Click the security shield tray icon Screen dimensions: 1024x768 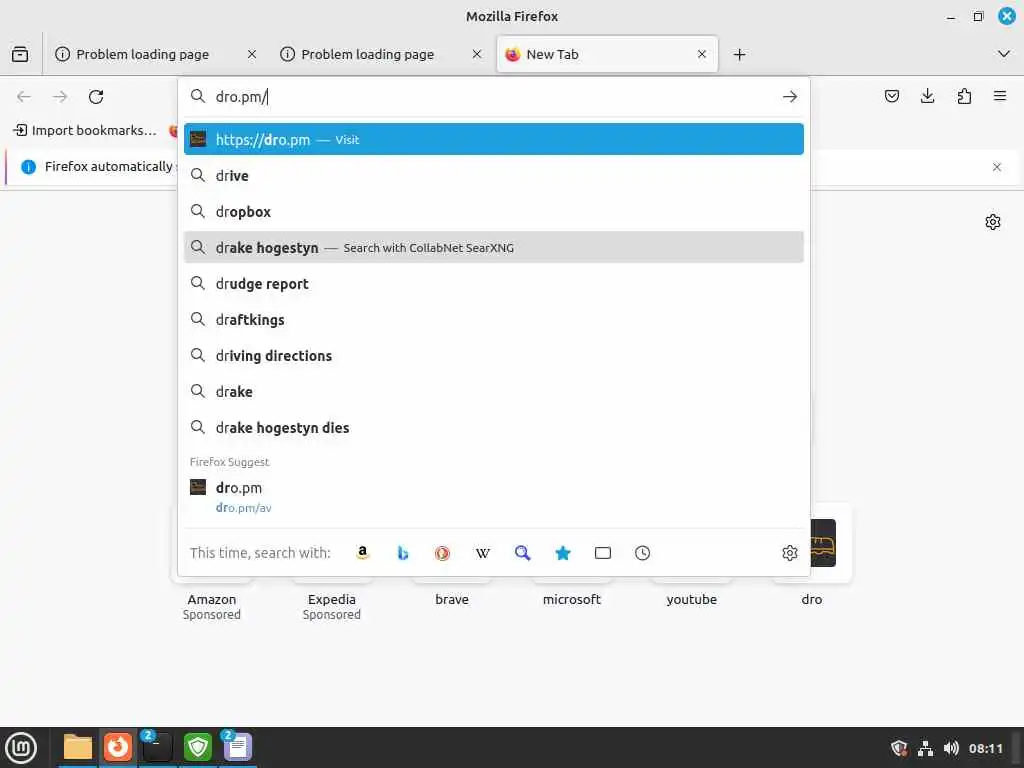pos(899,748)
